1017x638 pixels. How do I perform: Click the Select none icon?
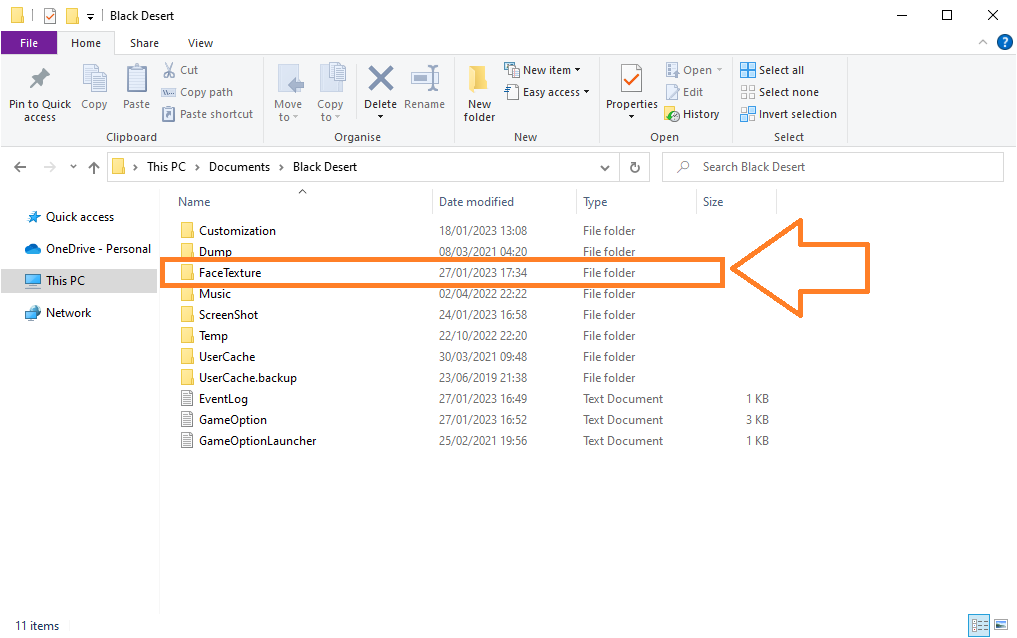pos(748,92)
